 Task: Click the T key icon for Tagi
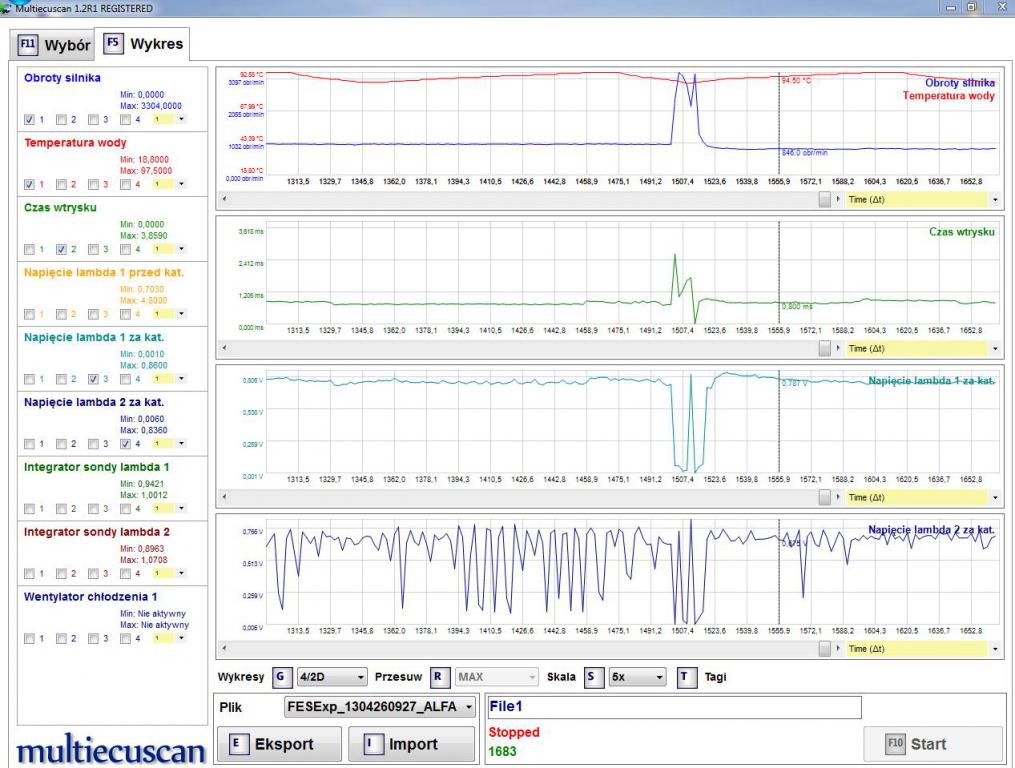pyautogui.click(x=684, y=677)
